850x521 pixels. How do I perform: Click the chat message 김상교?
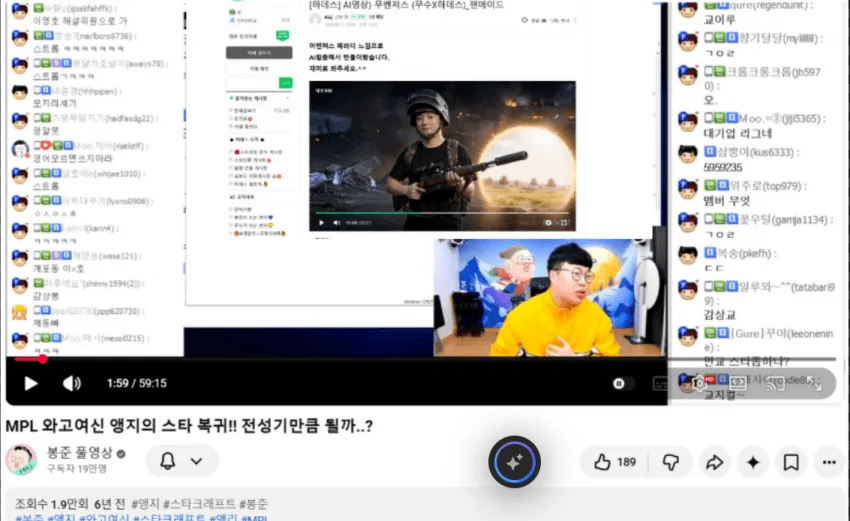coord(719,315)
